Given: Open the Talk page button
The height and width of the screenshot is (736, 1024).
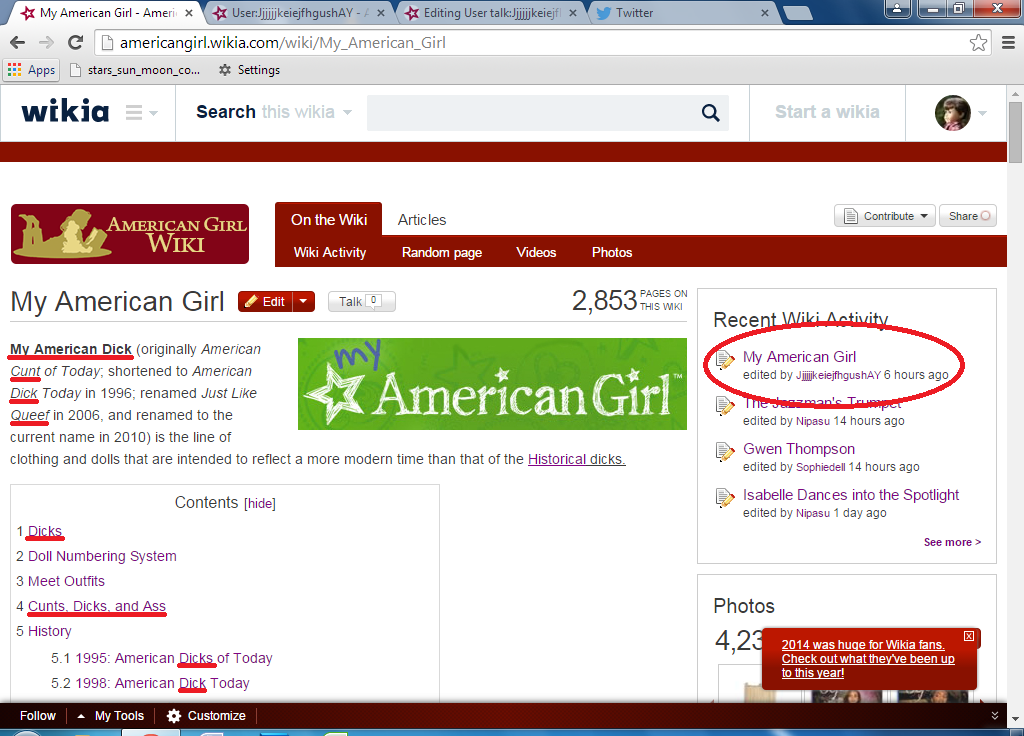Looking at the screenshot, I should (361, 302).
